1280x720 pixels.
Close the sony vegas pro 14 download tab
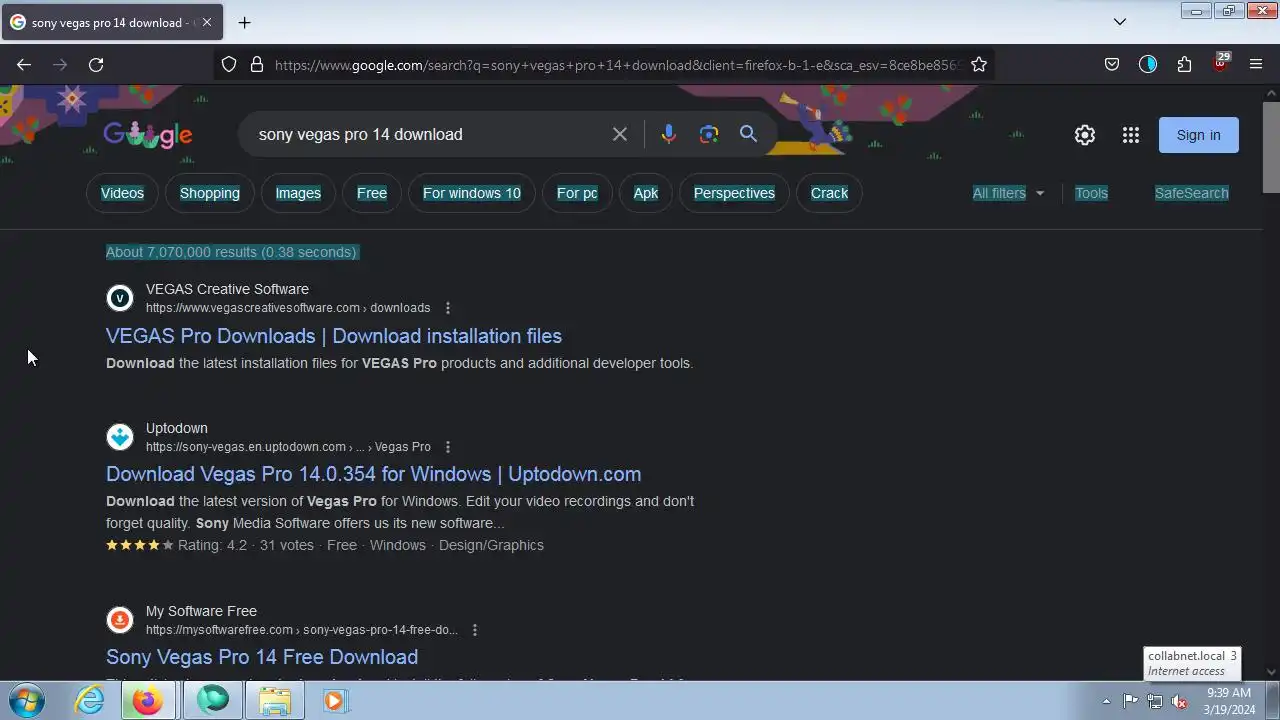[x=206, y=22]
